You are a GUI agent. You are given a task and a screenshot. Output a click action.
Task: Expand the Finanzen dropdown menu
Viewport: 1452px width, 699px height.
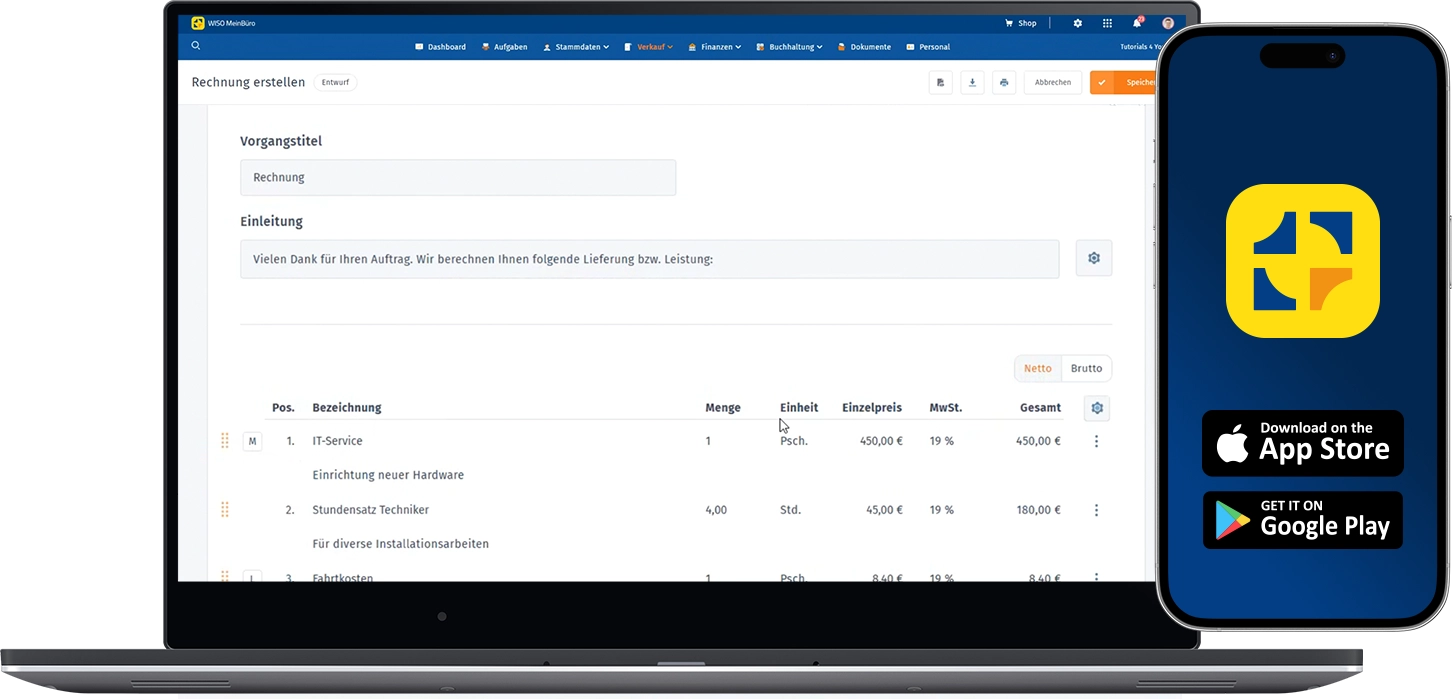click(715, 47)
